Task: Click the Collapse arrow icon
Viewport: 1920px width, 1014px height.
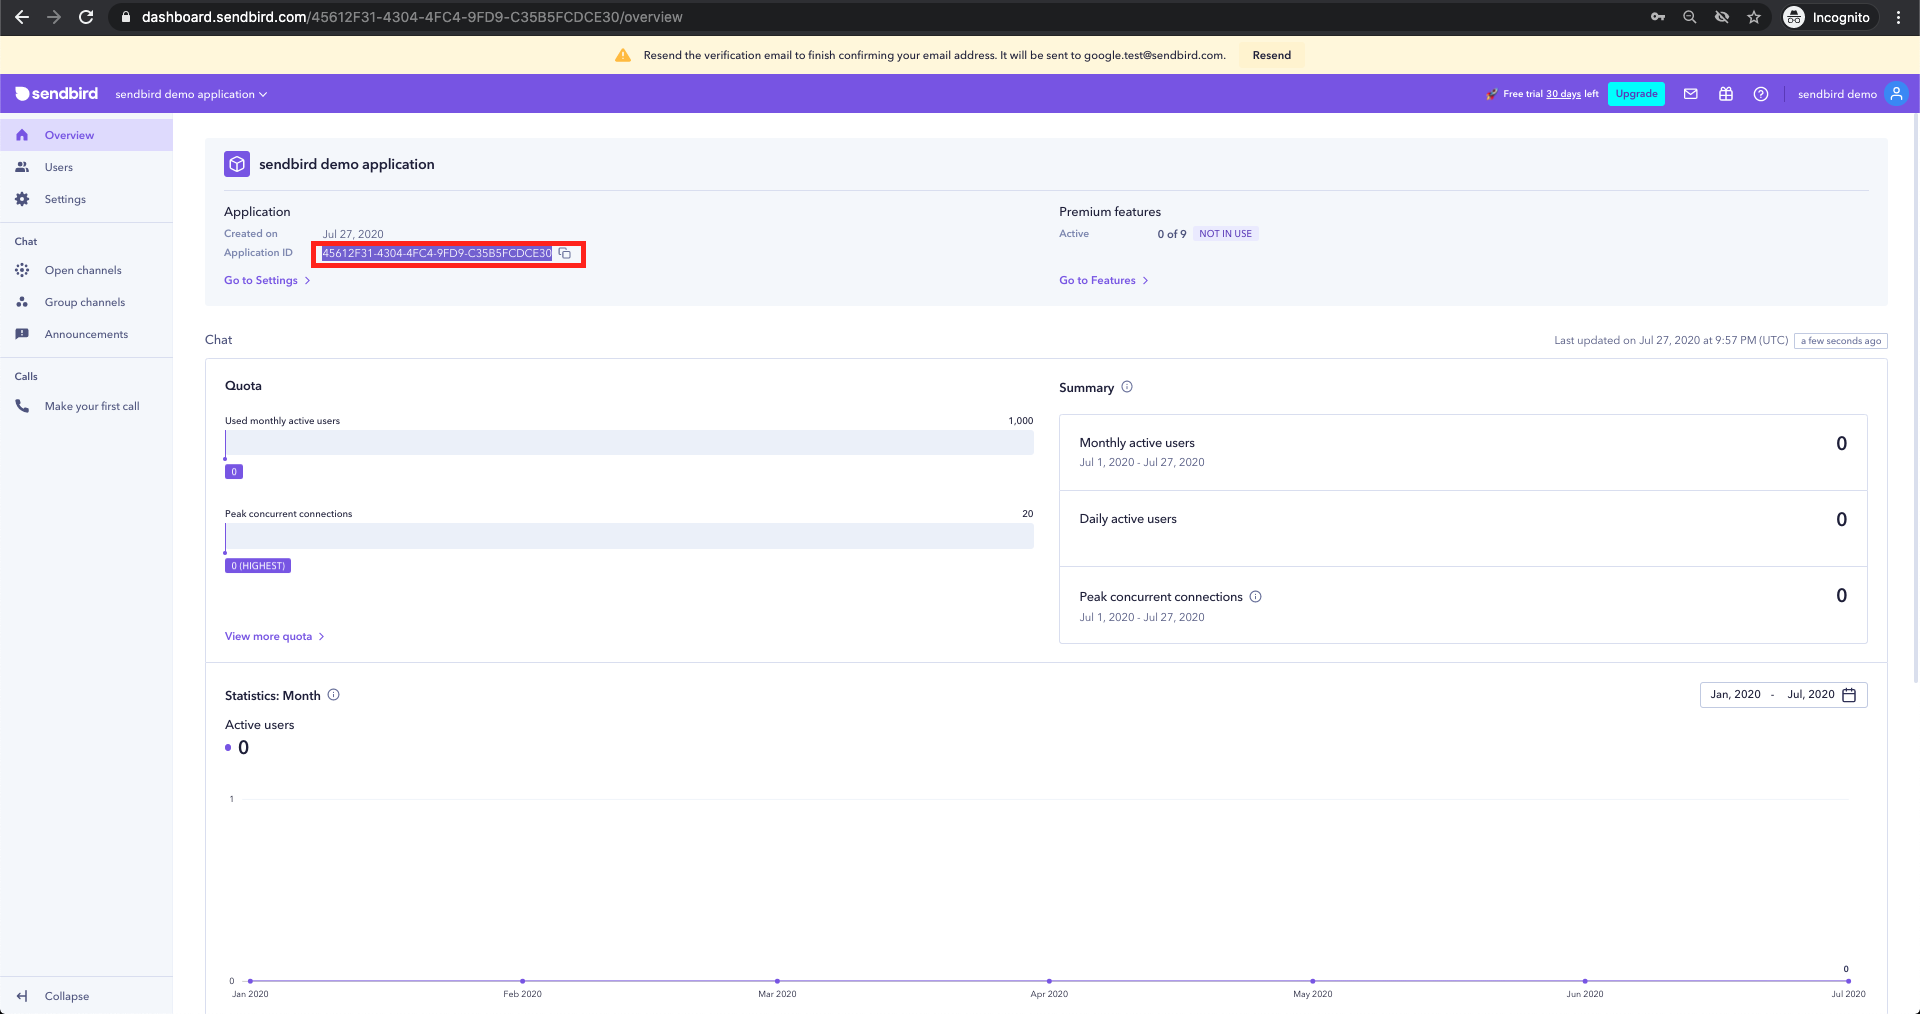Action: [x=22, y=996]
